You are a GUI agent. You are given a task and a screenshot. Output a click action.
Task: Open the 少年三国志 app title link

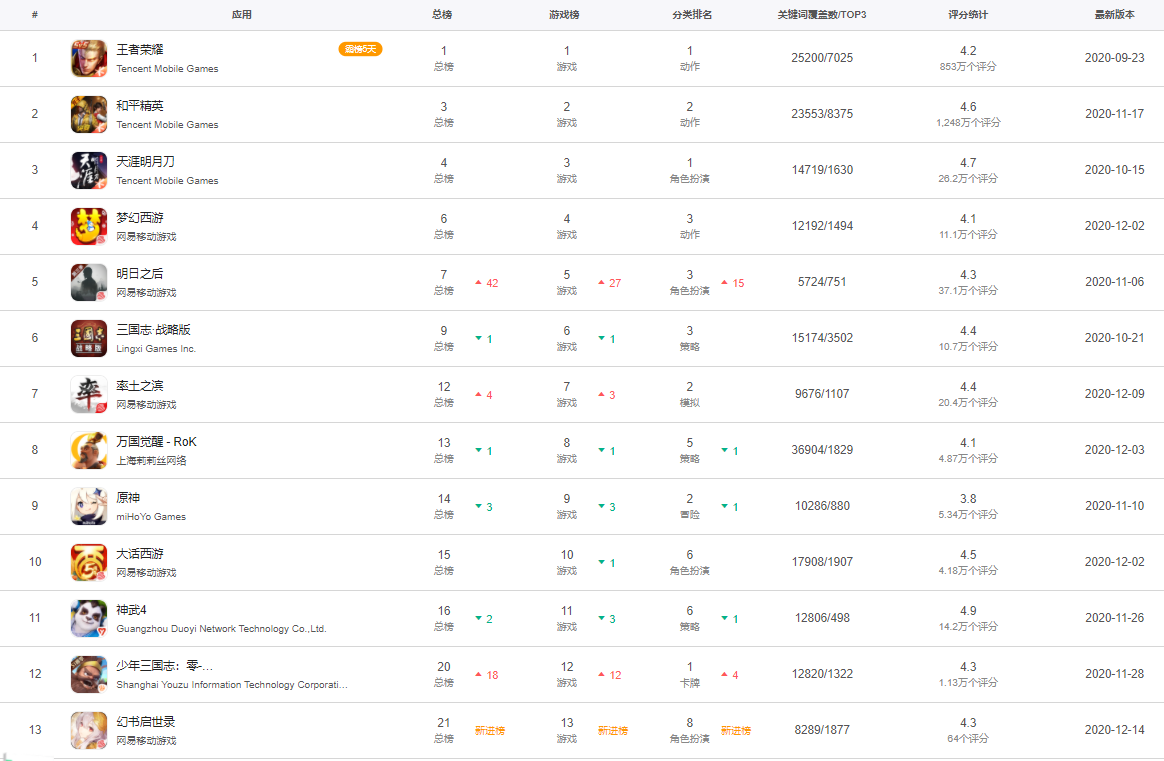tap(165, 666)
